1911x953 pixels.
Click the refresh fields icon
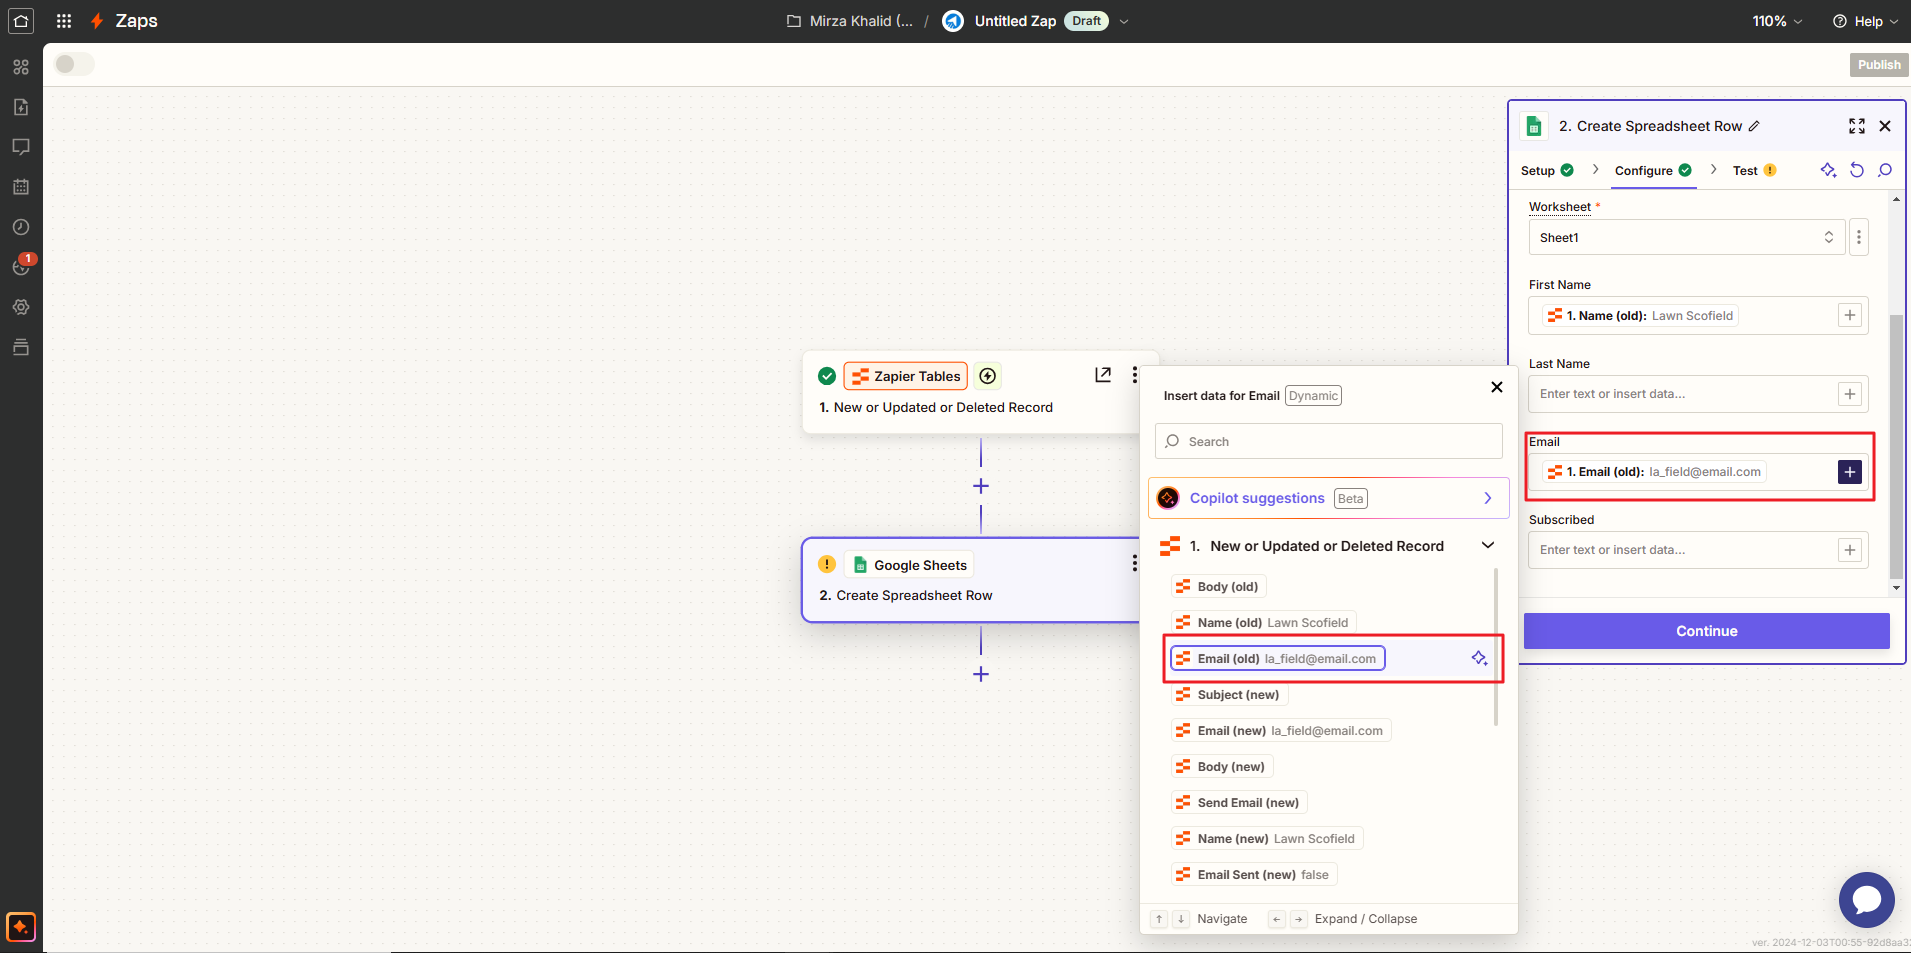click(1856, 170)
